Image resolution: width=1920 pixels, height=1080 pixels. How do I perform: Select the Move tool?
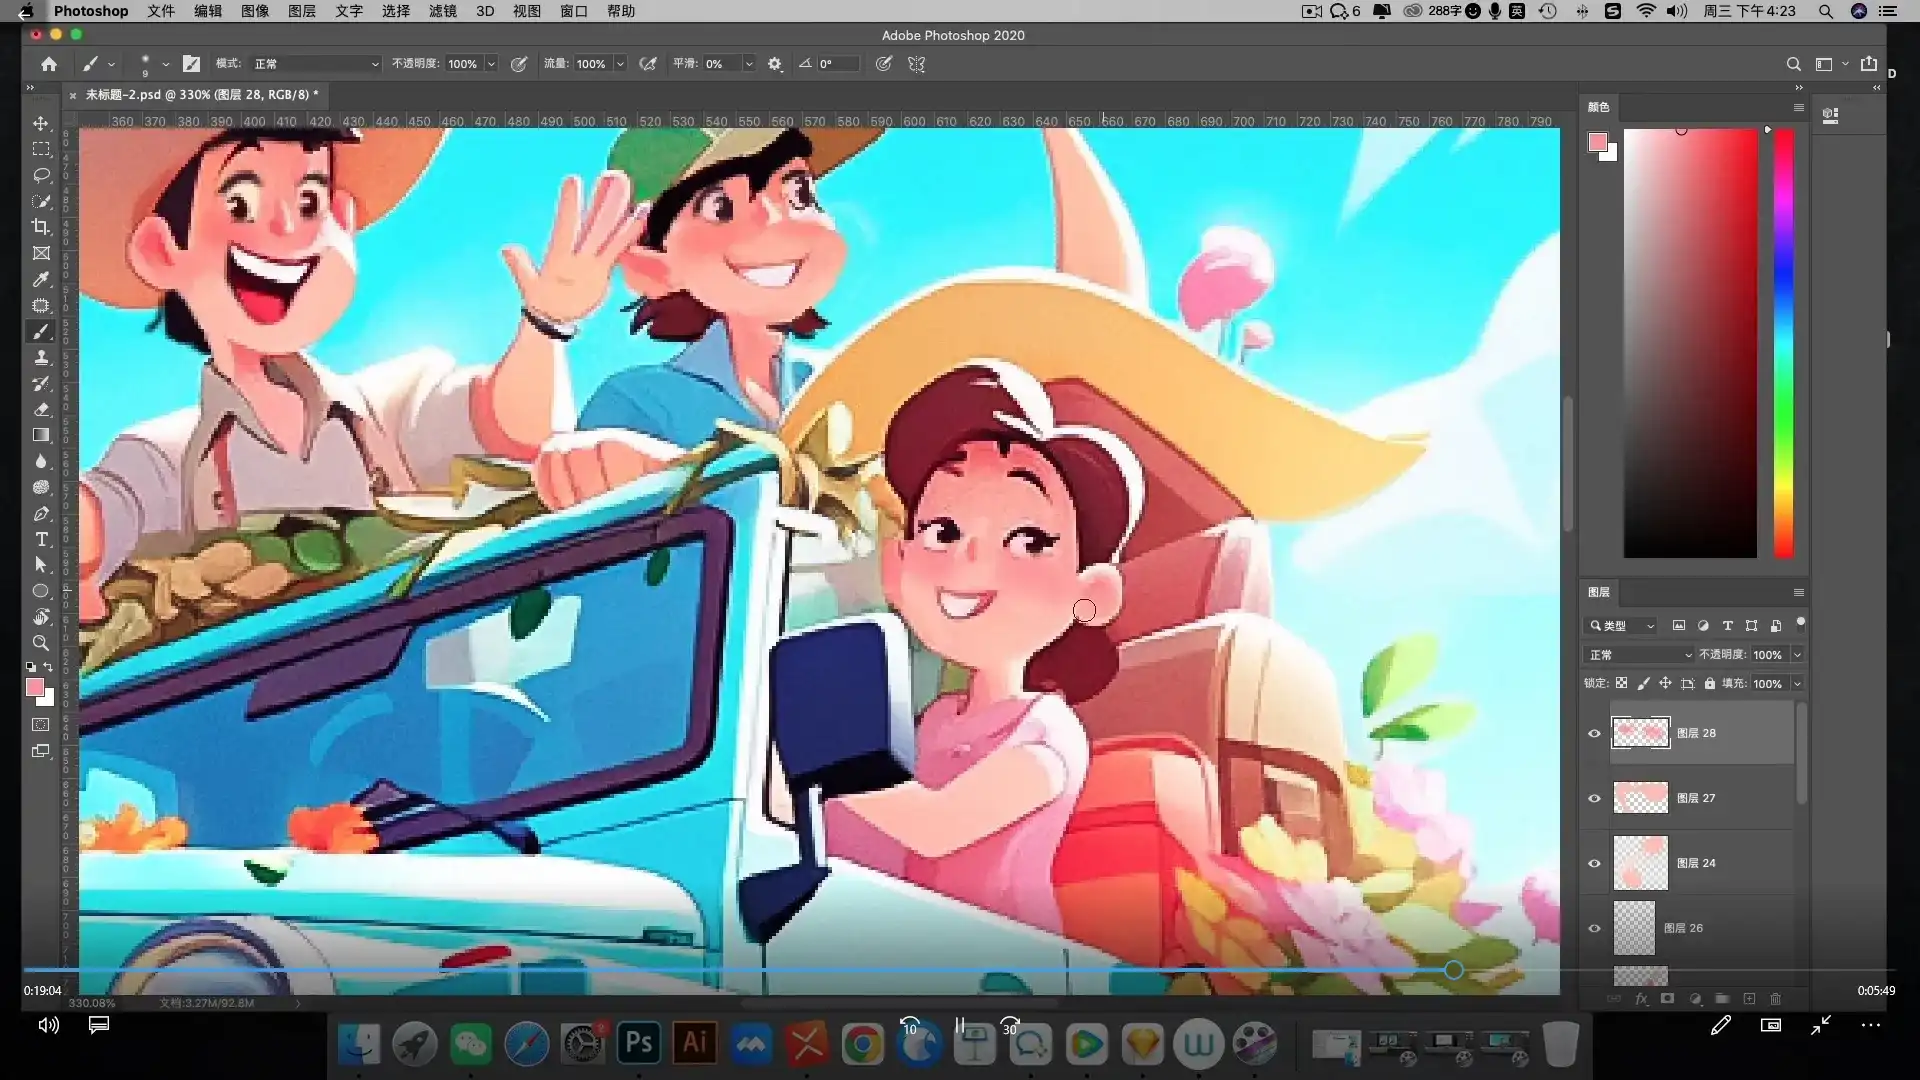pos(41,123)
